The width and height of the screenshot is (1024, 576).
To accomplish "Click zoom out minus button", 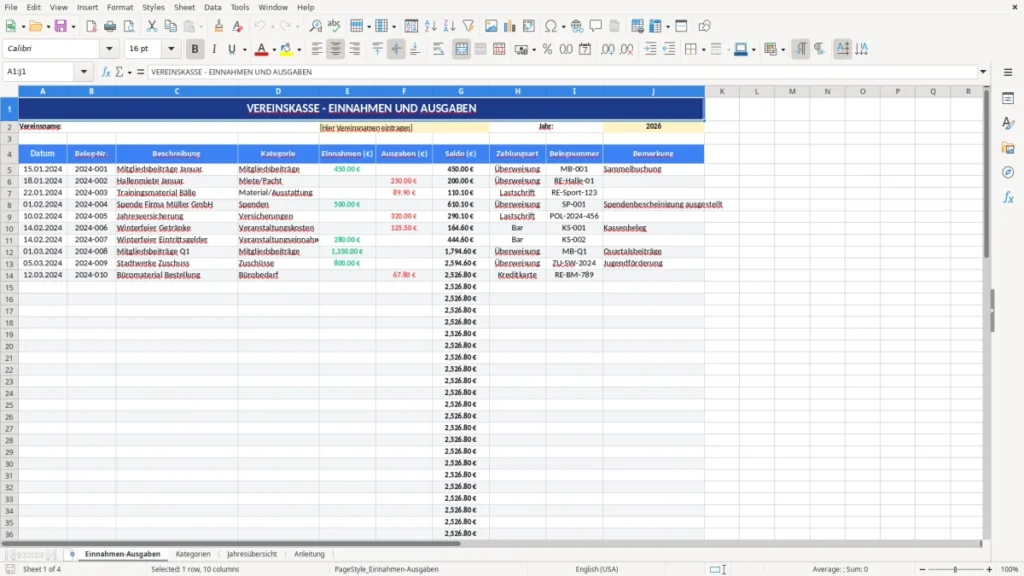I will point(922,569).
